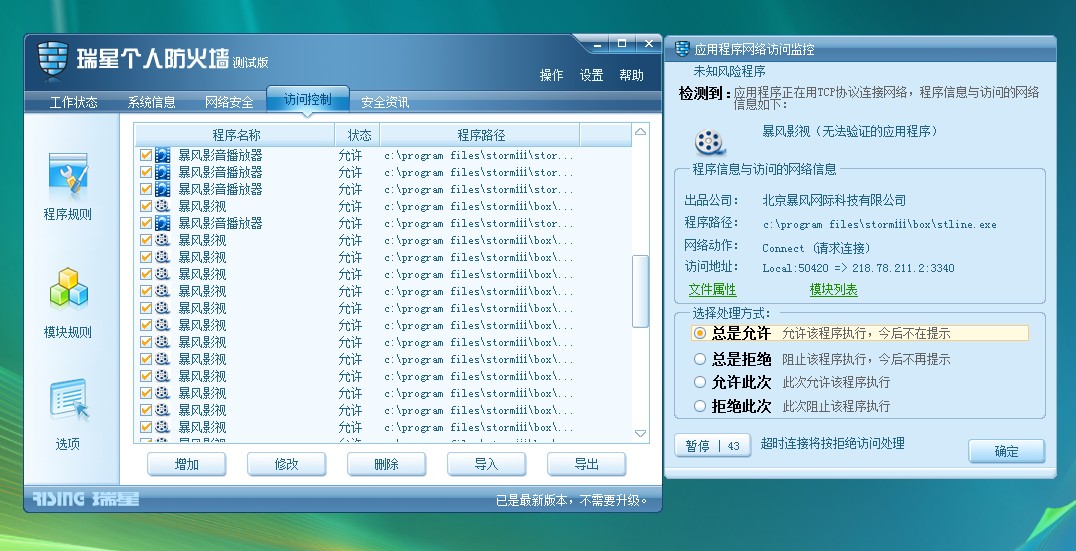Minimize the 瑞星个人防火墙 window
The width and height of the screenshot is (1076, 551).
point(598,45)
